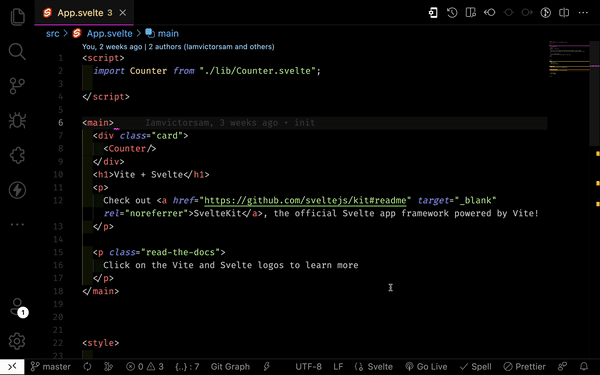600x375 pixels.
Task: Open notifications bell
Action: click(x=584, y=367)
